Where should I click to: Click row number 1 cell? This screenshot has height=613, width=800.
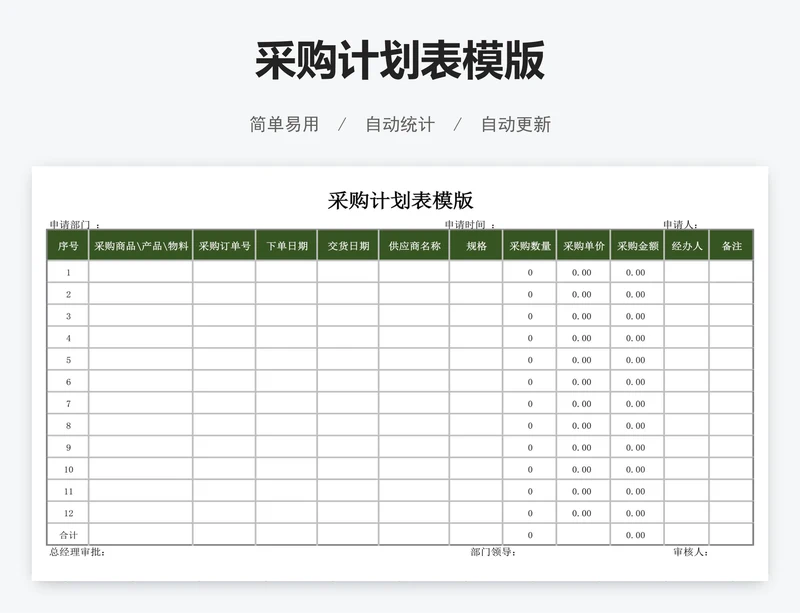point(68,272)
